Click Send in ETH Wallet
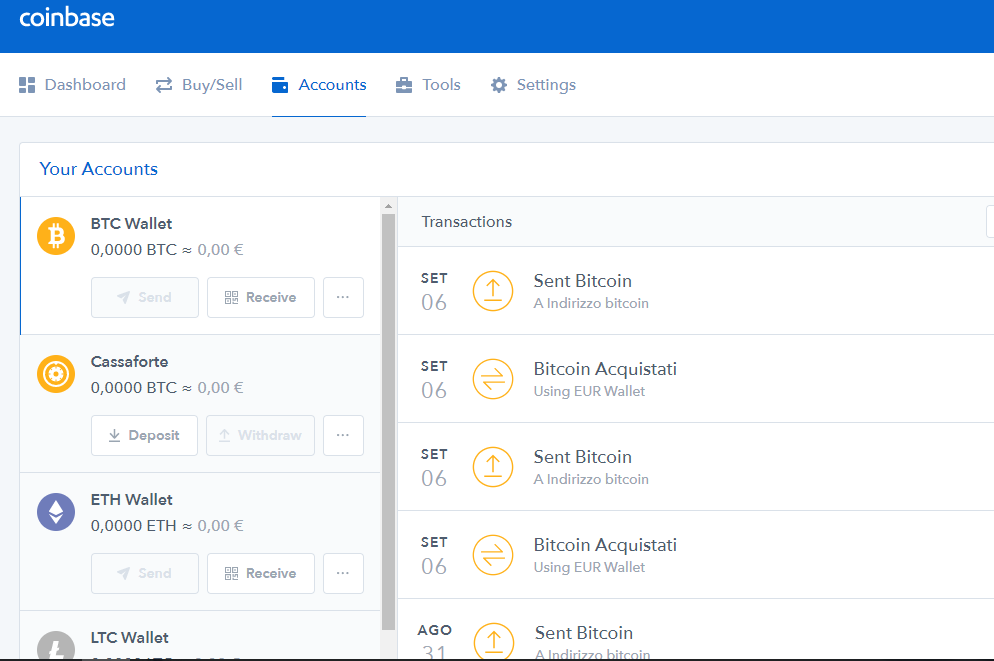The image size is (994, 661). pos(145,574)
